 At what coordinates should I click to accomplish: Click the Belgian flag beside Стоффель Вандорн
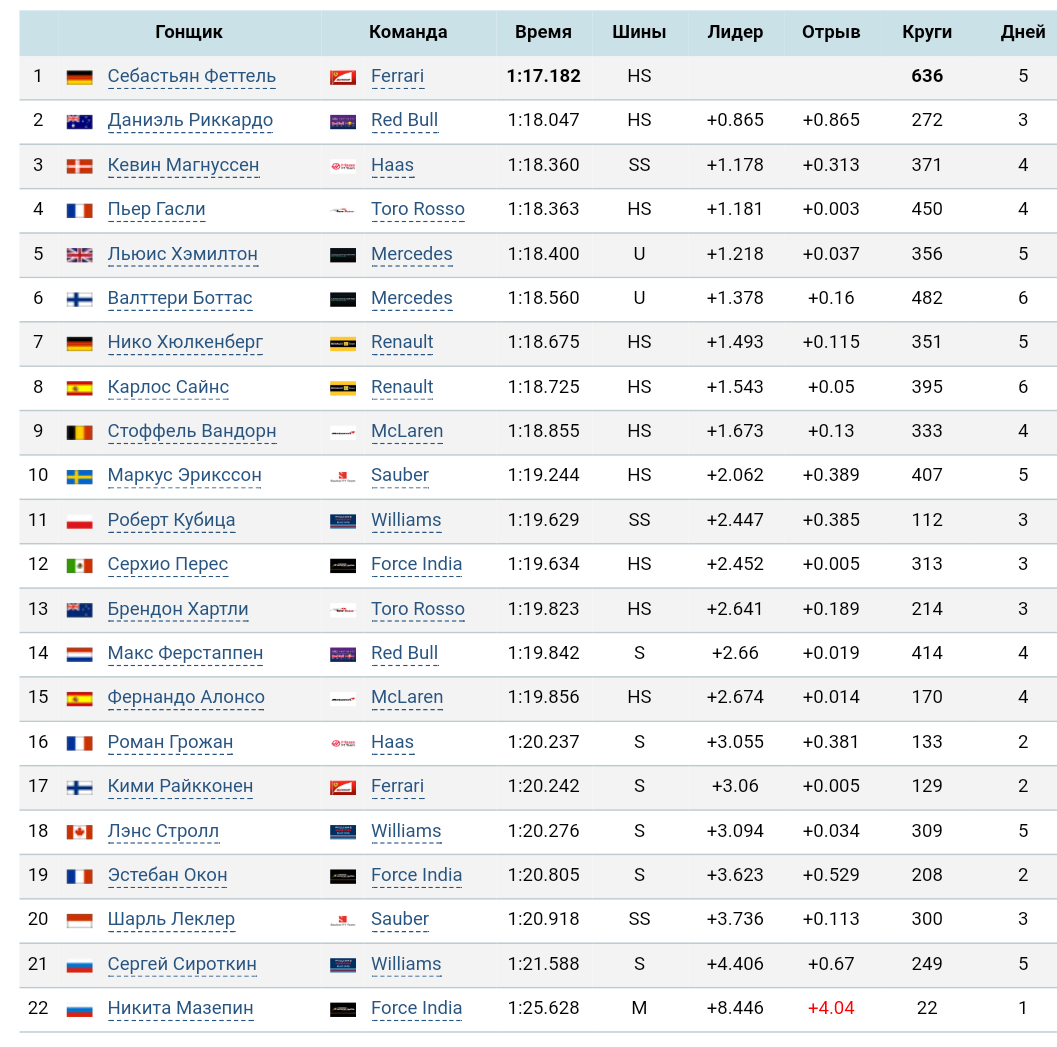pos(79,432)
